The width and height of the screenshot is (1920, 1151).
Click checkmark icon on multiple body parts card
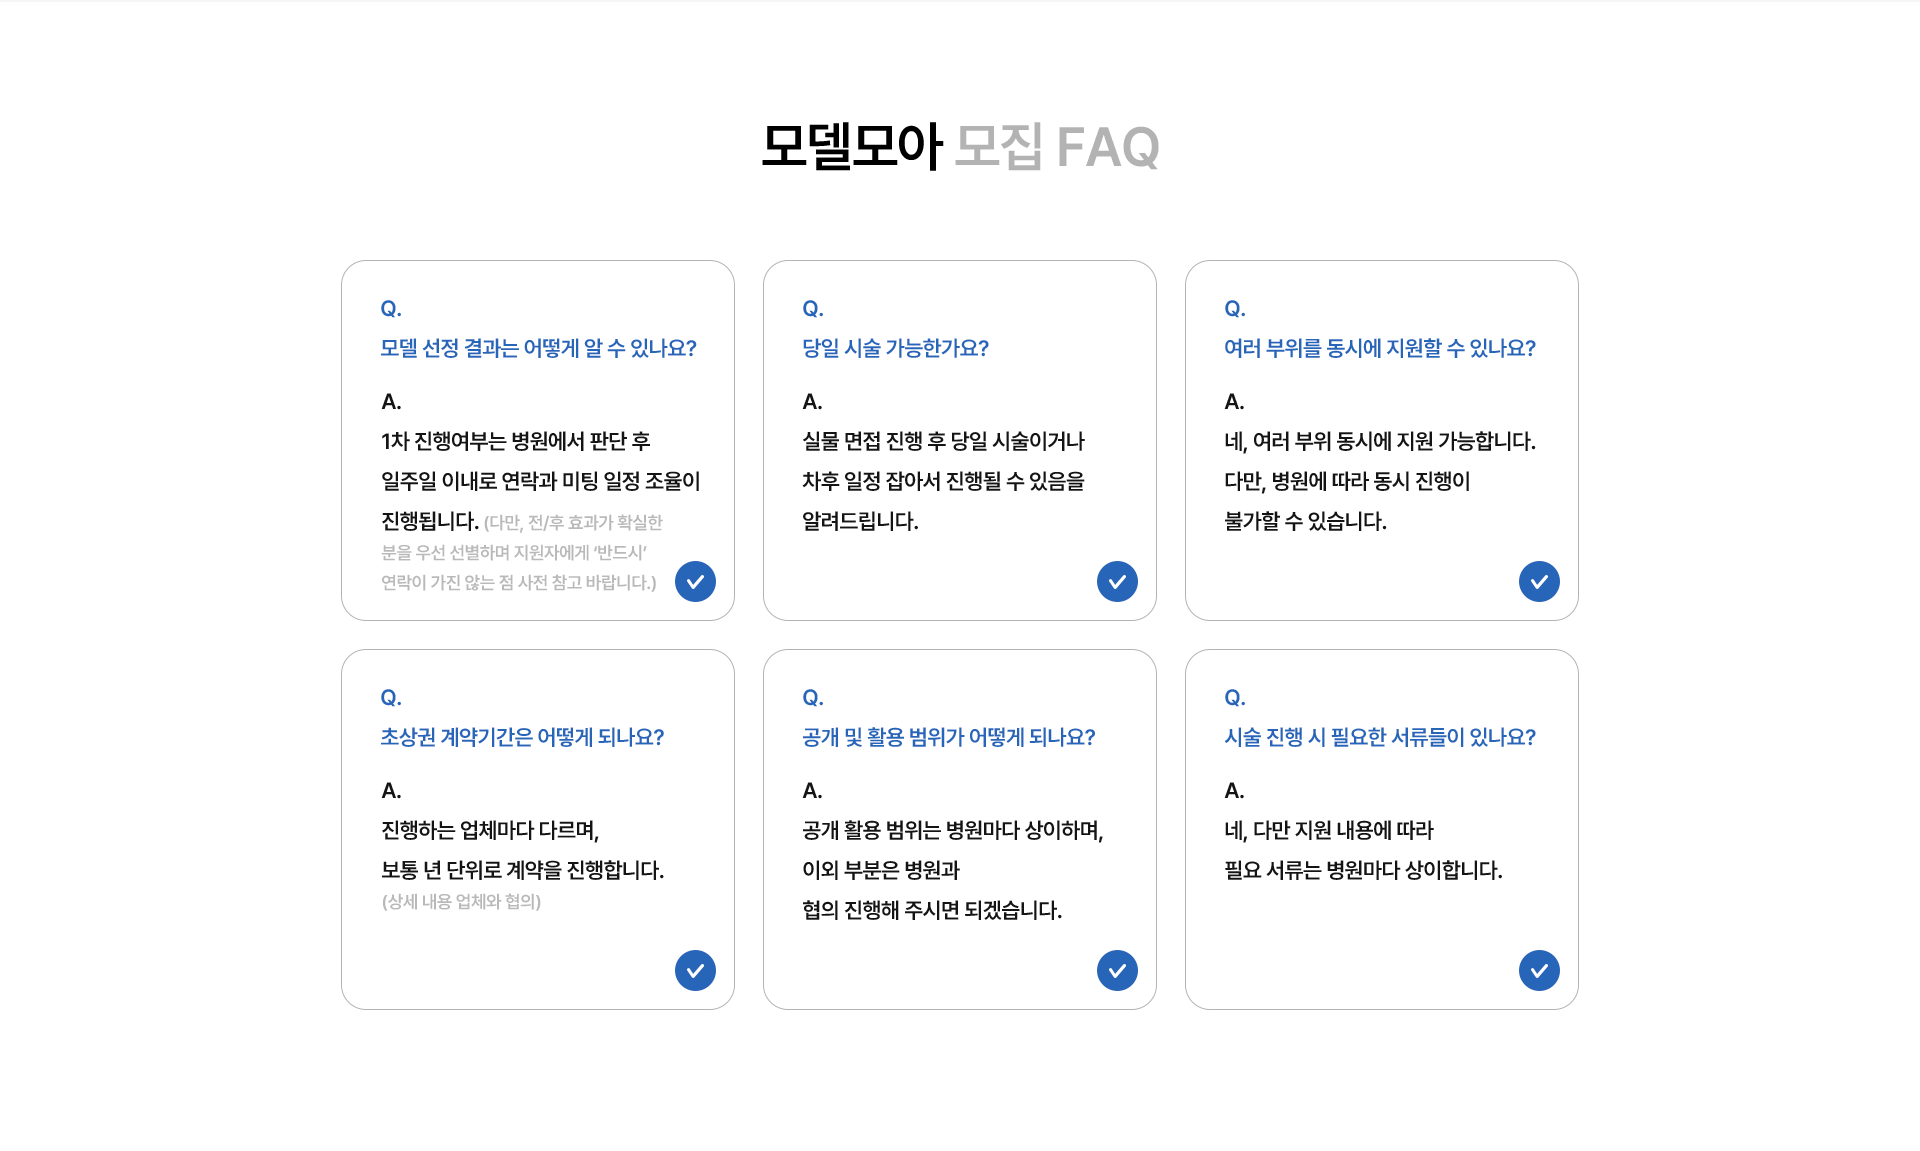point(1539,581)
